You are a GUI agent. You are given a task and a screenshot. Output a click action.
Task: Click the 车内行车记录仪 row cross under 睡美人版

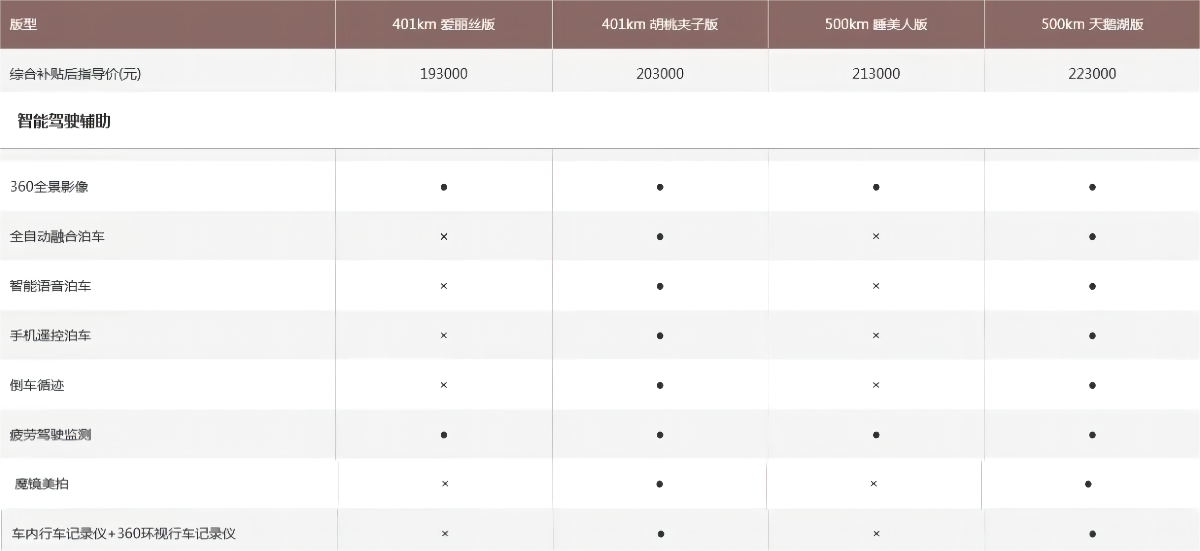tap(876, 534)
